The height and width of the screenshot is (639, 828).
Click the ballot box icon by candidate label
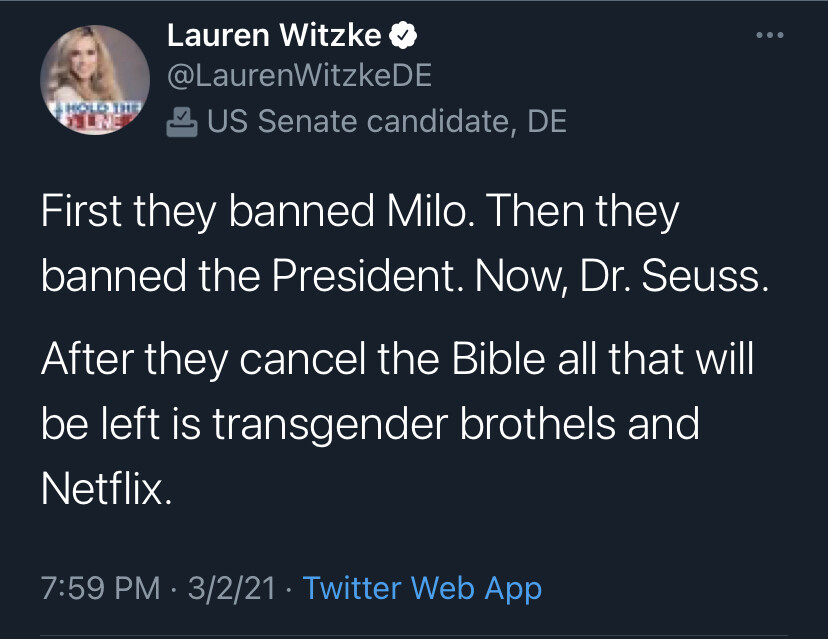click(x=181, y=122)
